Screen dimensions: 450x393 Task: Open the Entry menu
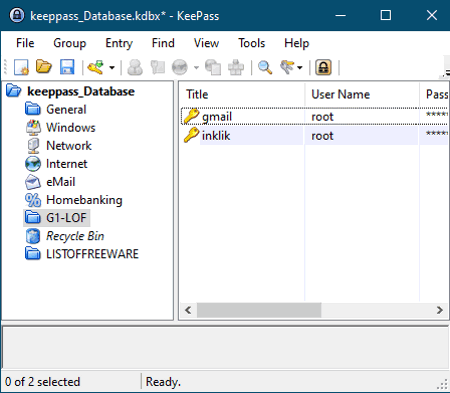[x=119, y=43]
